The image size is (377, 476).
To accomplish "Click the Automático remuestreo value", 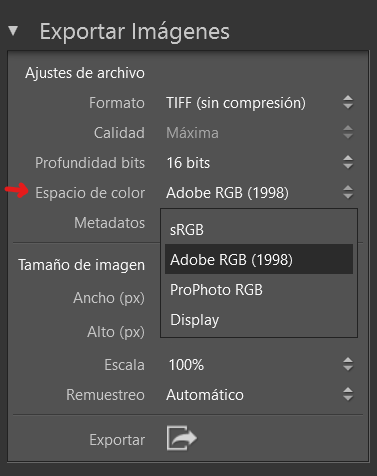I will pyautogui.click(x=205, y=395).
